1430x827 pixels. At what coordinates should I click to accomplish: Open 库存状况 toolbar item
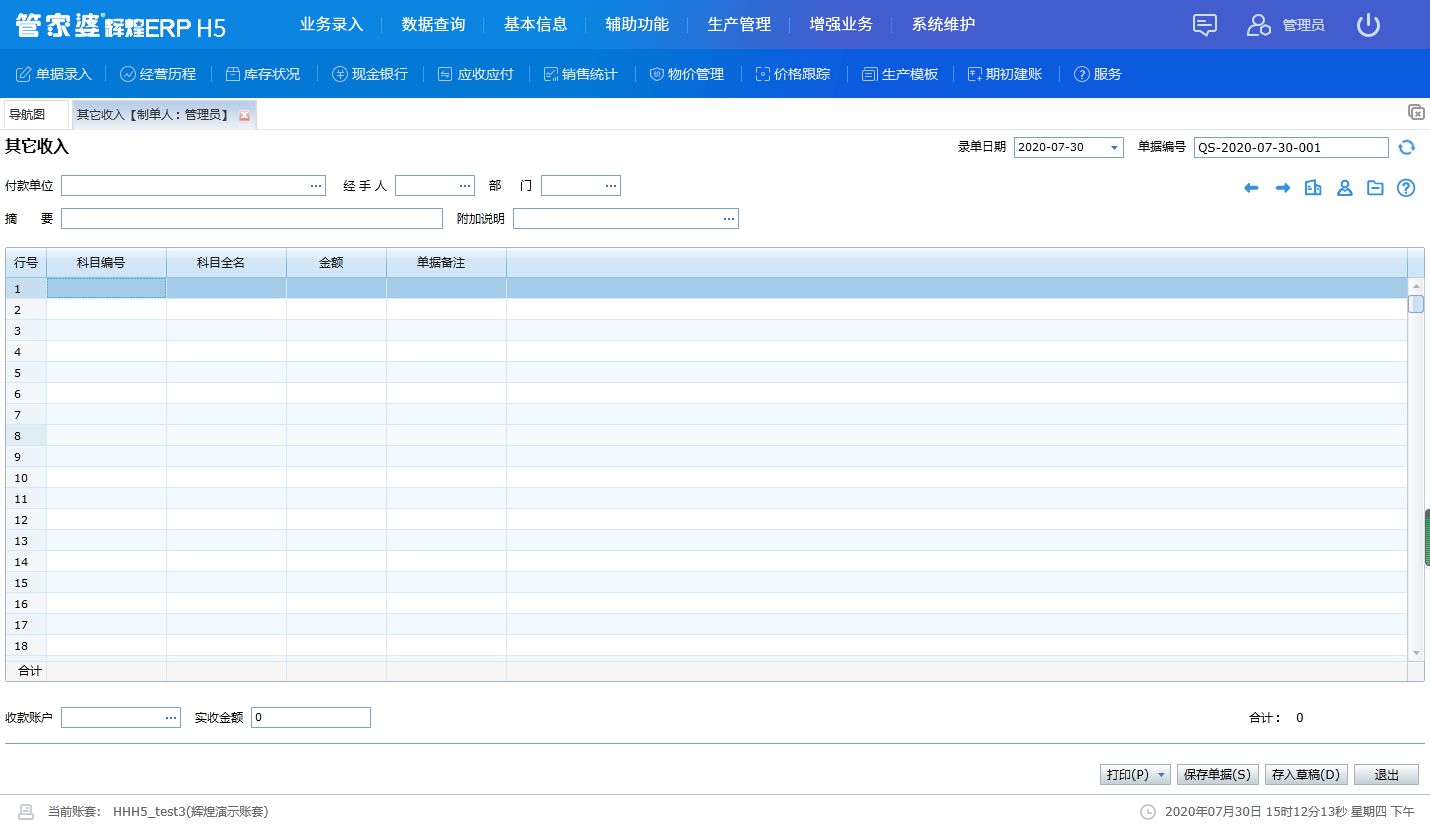click(x=262, y=74)
